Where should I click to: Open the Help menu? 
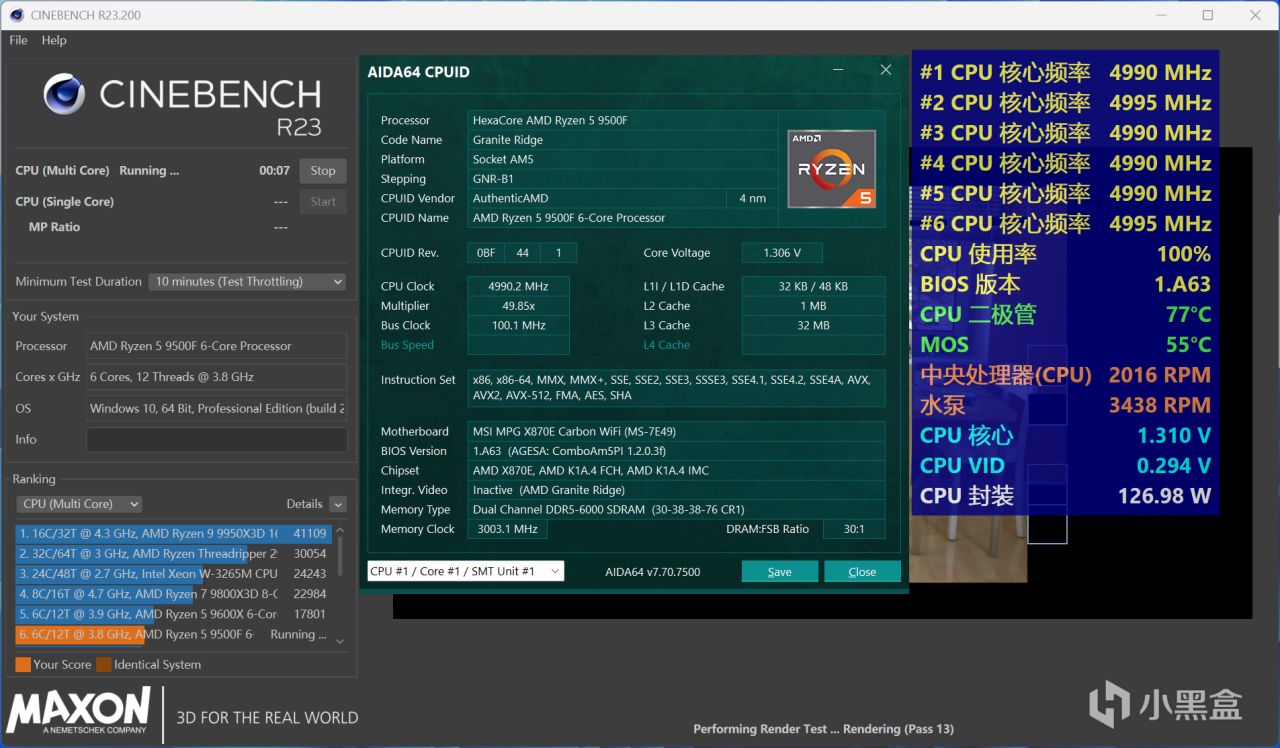54,40
